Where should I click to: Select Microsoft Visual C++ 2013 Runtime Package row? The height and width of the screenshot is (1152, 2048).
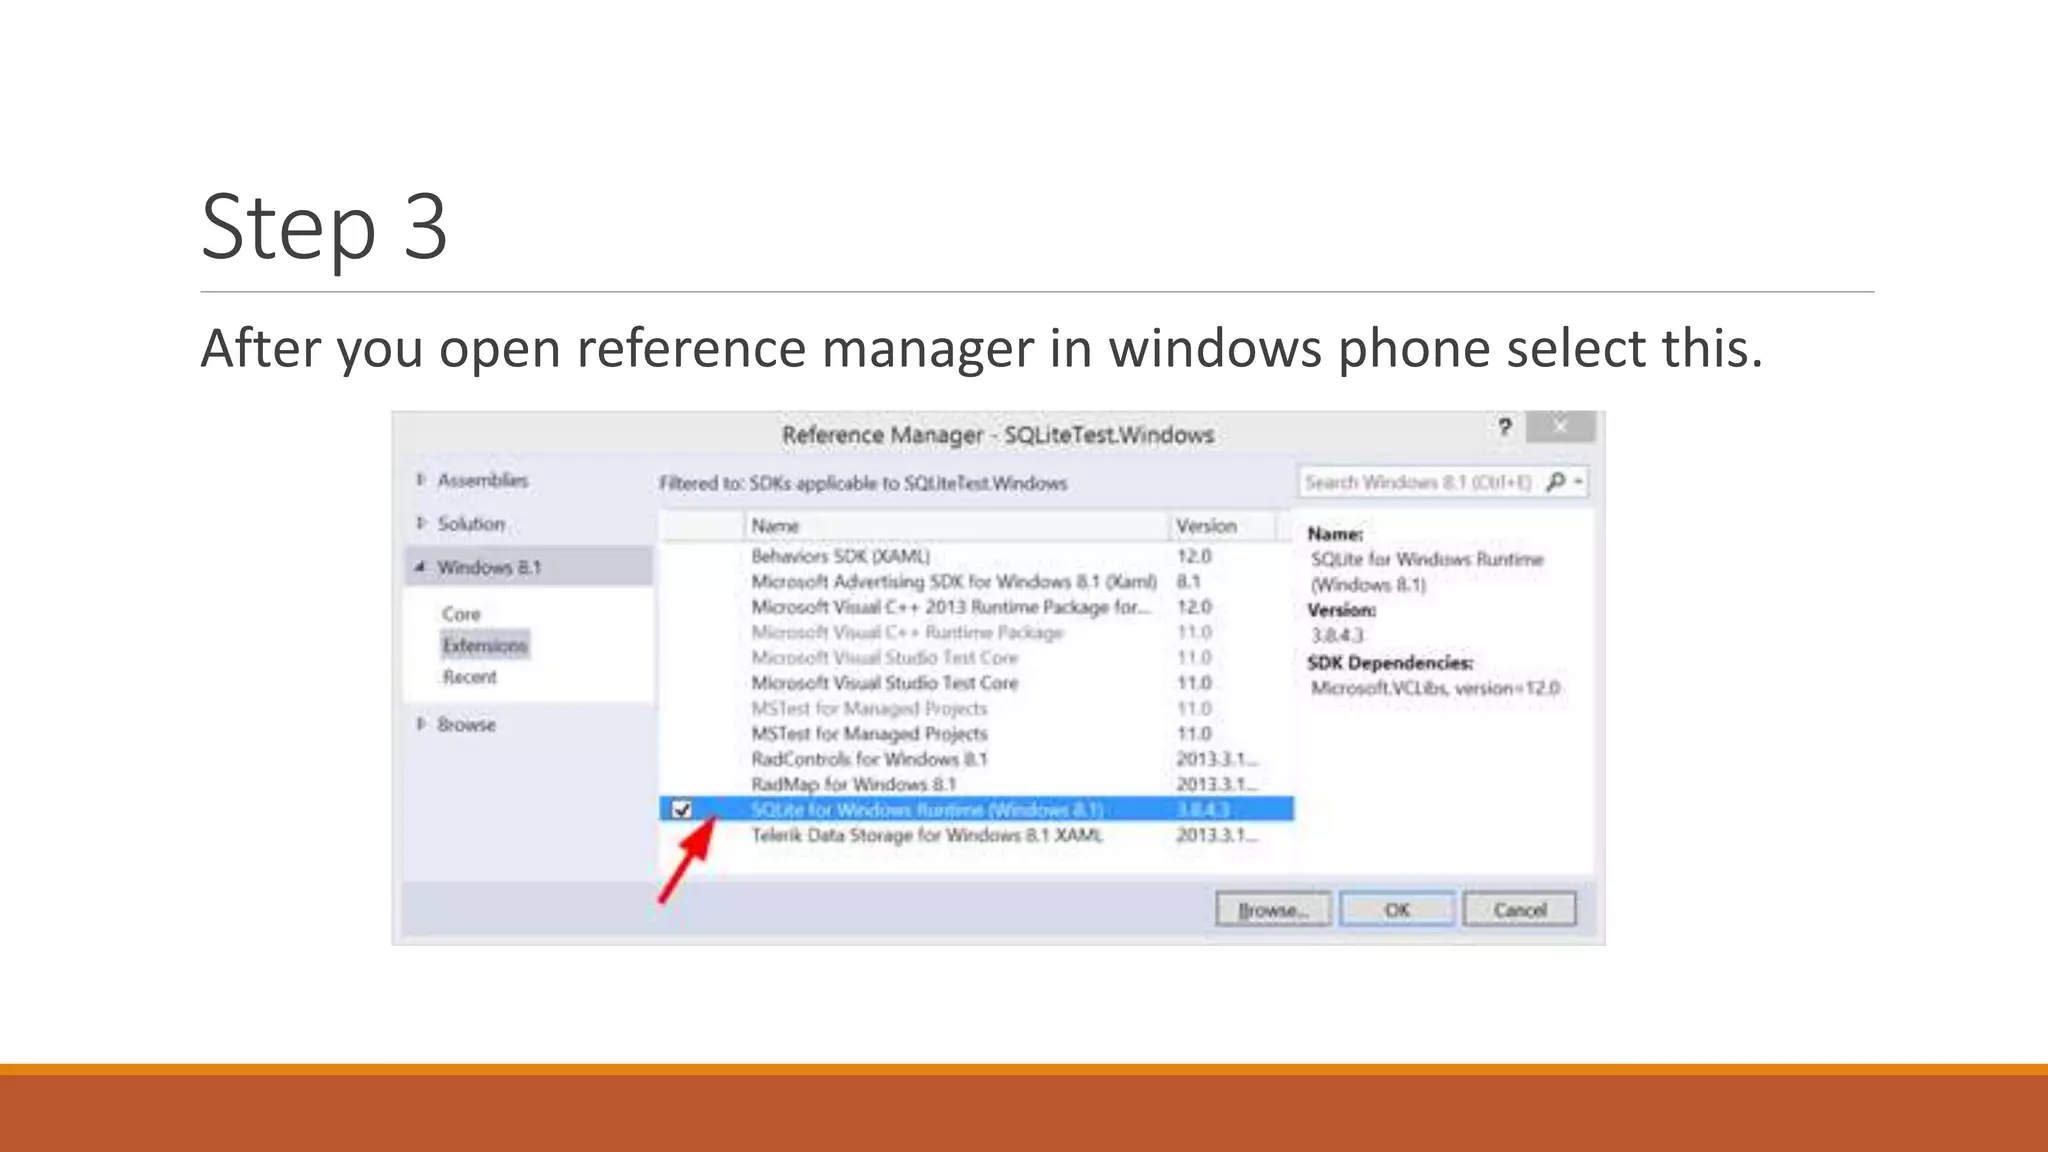point(976,607)
